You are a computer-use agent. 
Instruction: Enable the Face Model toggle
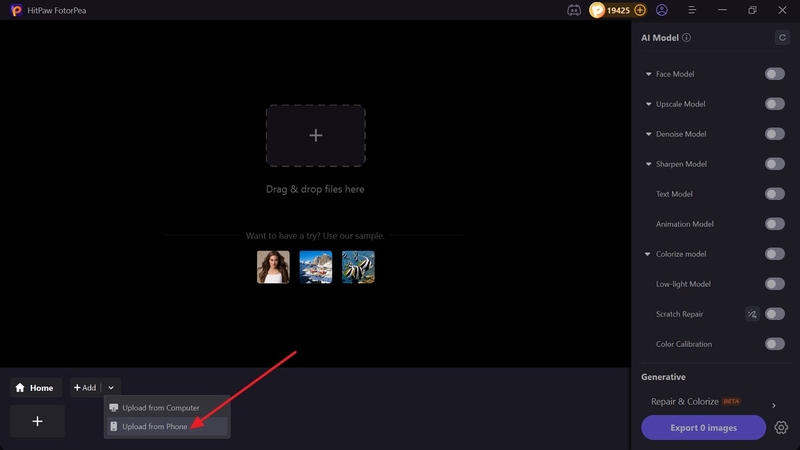[774, 74]
